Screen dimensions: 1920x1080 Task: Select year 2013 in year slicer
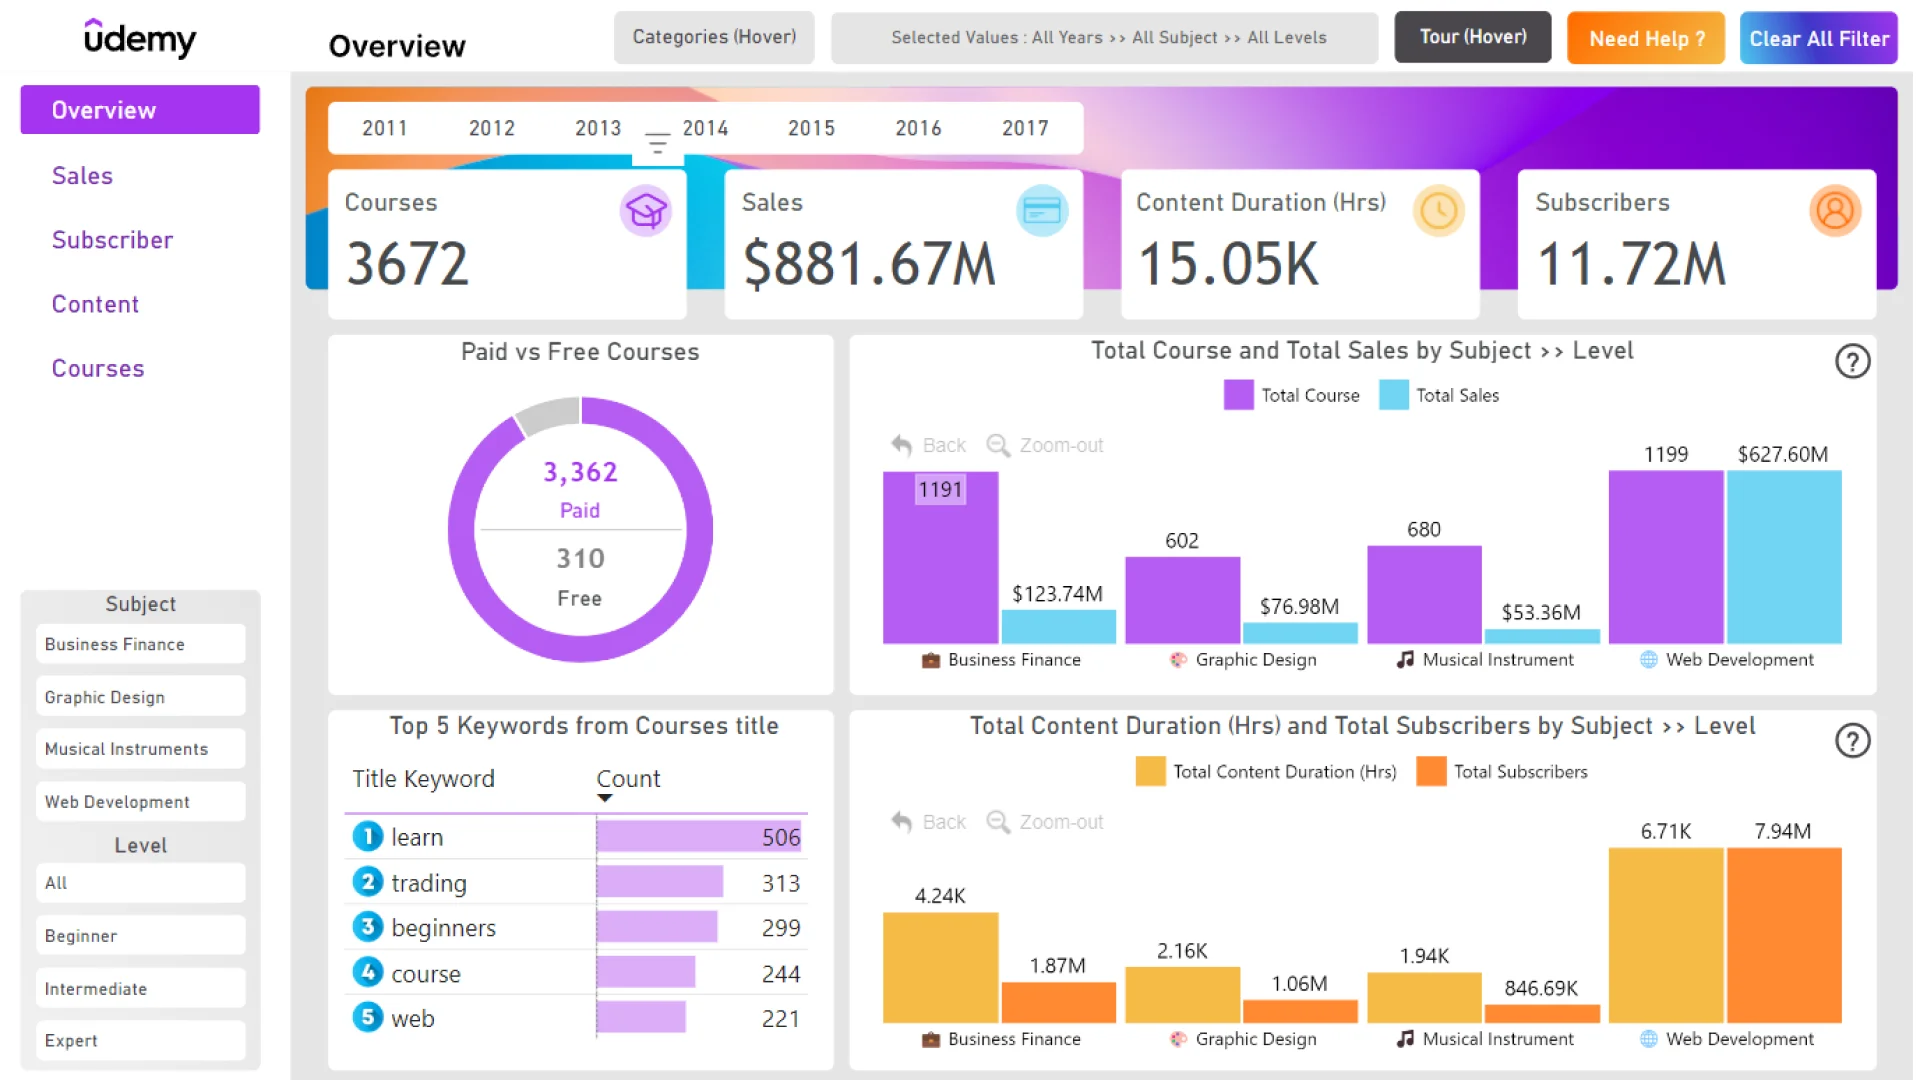pos(598,128)
